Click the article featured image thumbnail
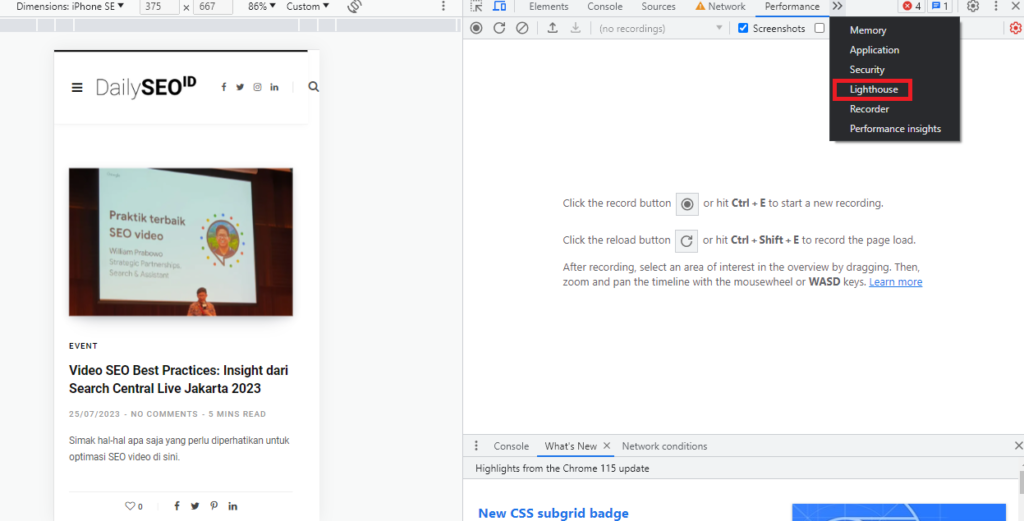Viewport: 1024px width, 521px height. (x=181, y=242)
